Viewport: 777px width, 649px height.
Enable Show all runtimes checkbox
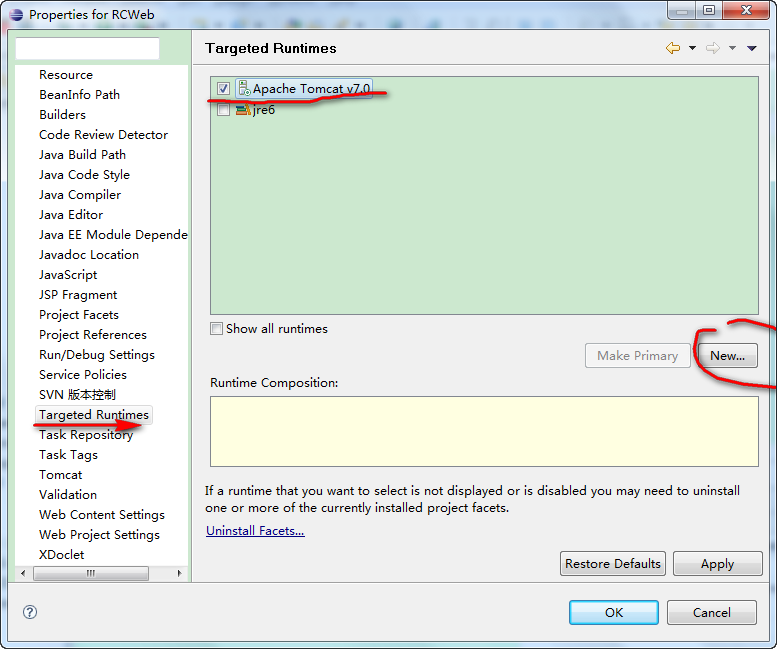[x=217, y=328]
